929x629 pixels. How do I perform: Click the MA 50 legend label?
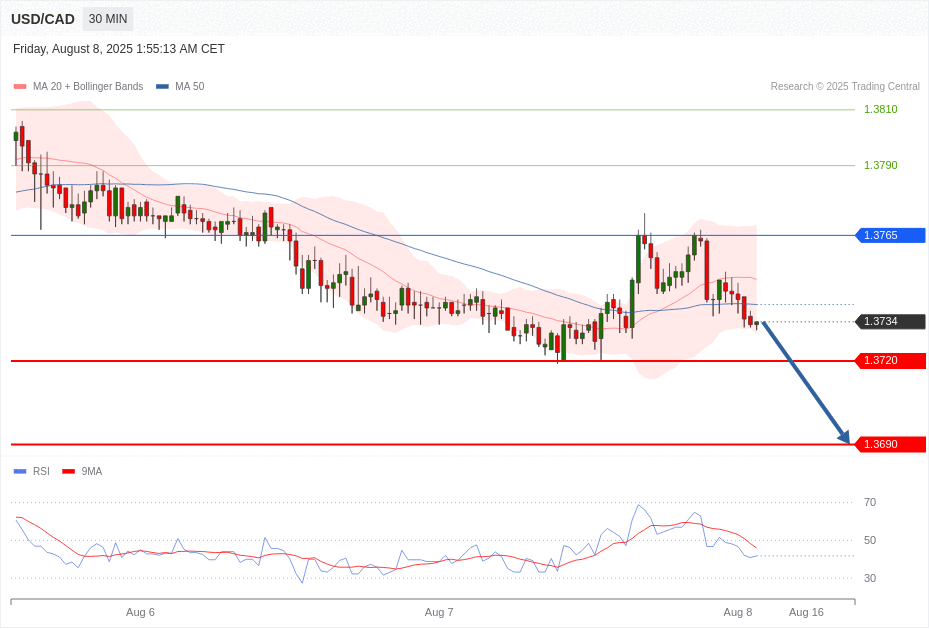coord(190,86)
